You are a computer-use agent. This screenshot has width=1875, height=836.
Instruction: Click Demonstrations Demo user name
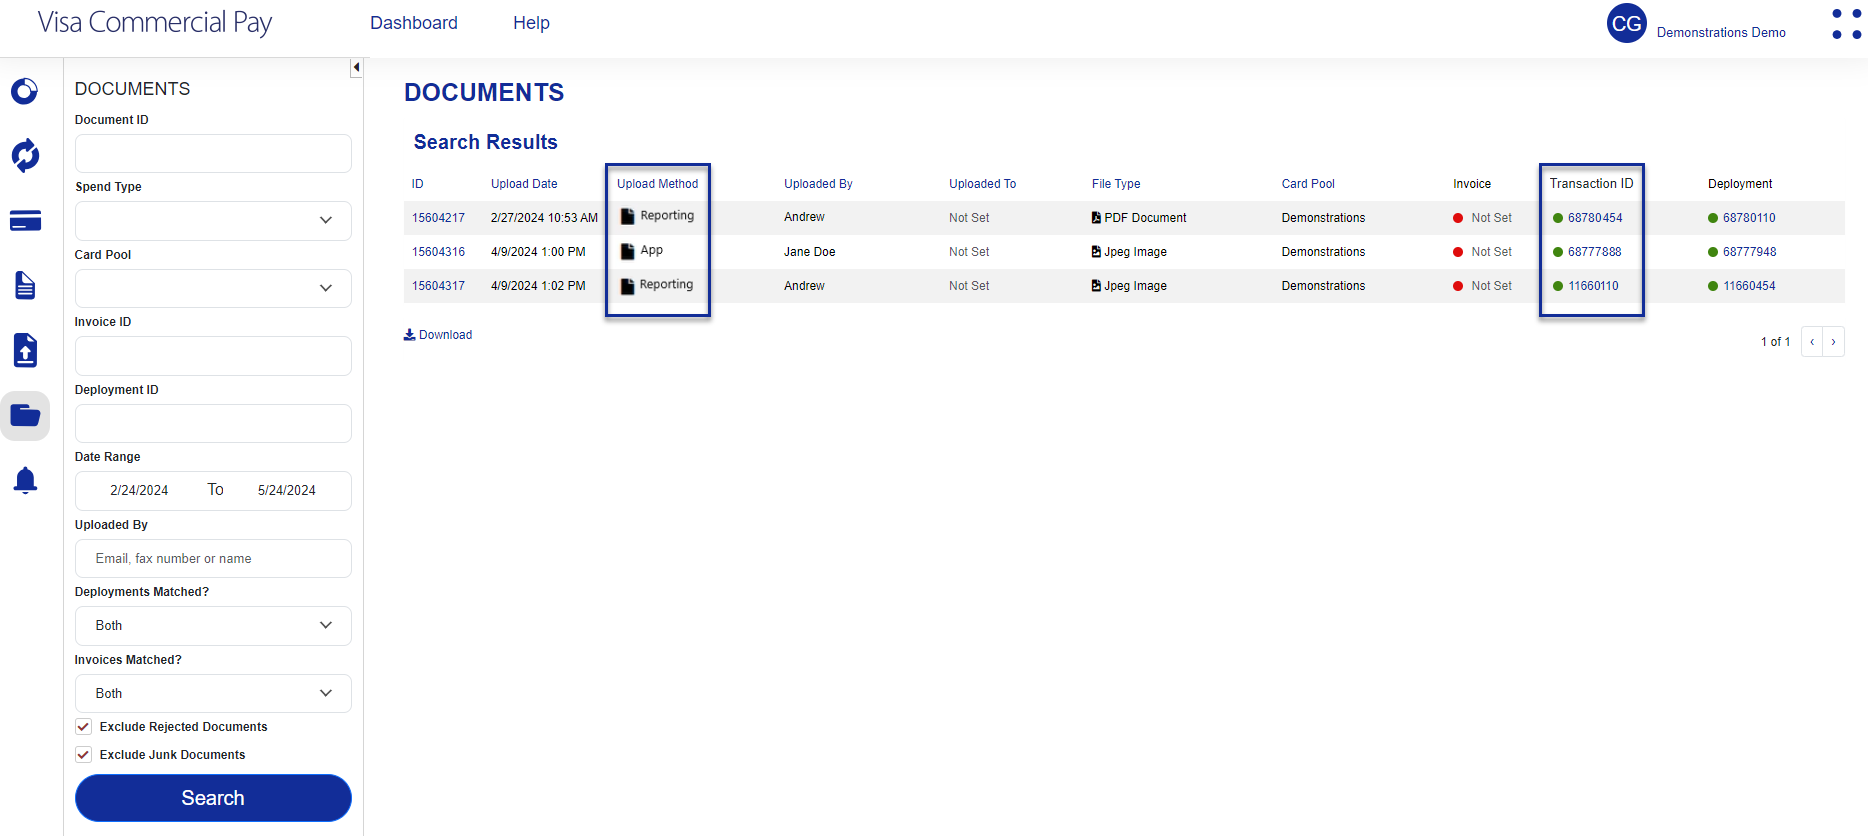[1721, 33]
